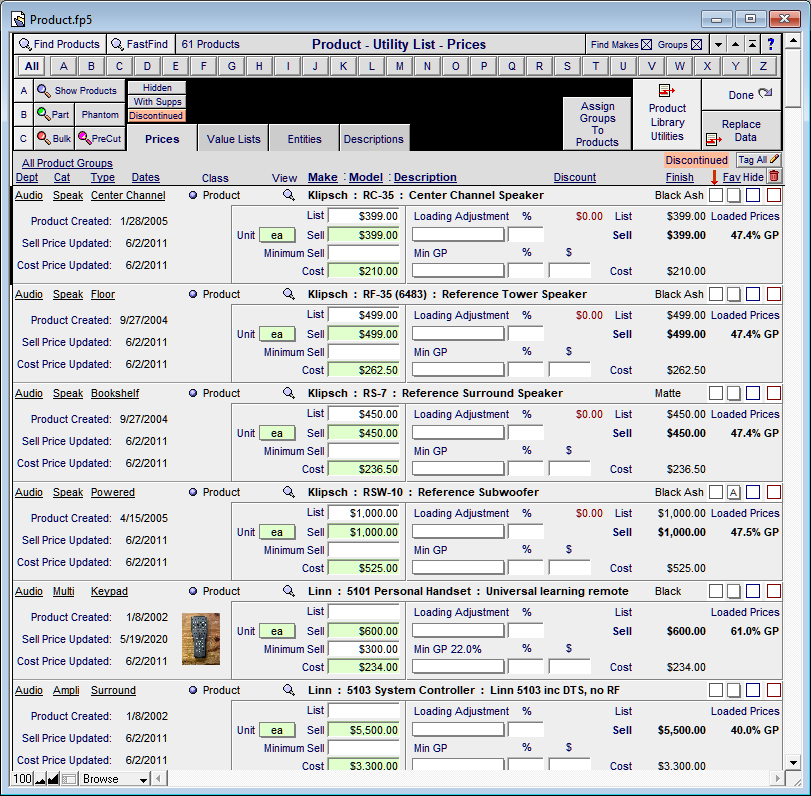View Linn 5101 Personal Handset magnifier
Image resolution: width=811 pixels, height=796 pixels.
(x=289, y=591)
